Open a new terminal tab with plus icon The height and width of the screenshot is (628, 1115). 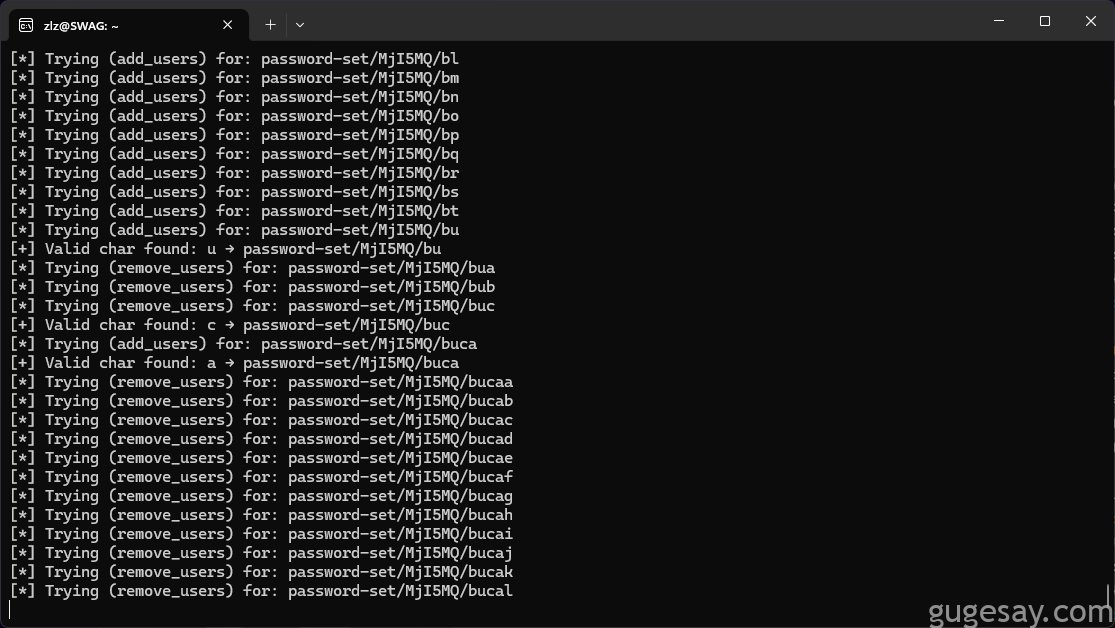coord(270,25)
